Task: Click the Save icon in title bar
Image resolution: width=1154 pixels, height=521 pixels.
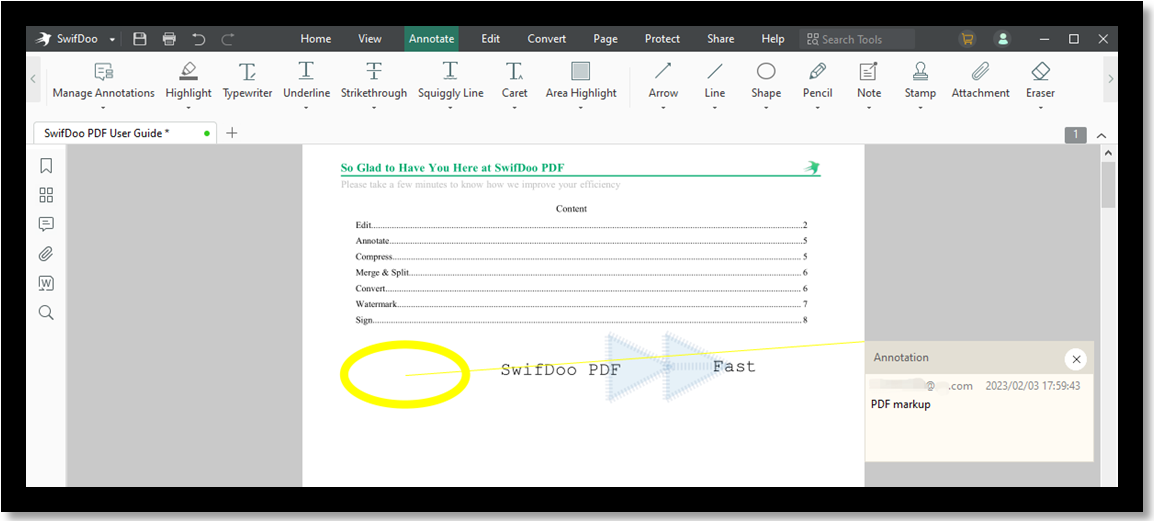Action: 140,39
